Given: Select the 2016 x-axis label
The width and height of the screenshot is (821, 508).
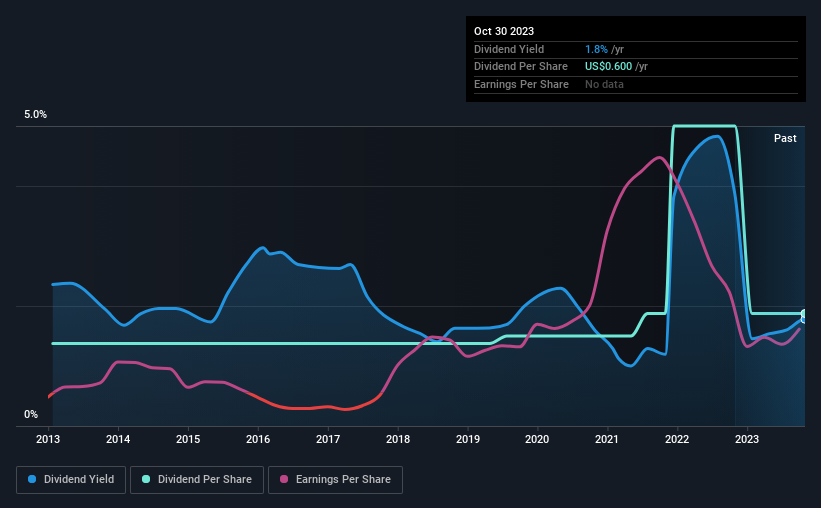Looking at the screenshot, I should click(258, 439).
